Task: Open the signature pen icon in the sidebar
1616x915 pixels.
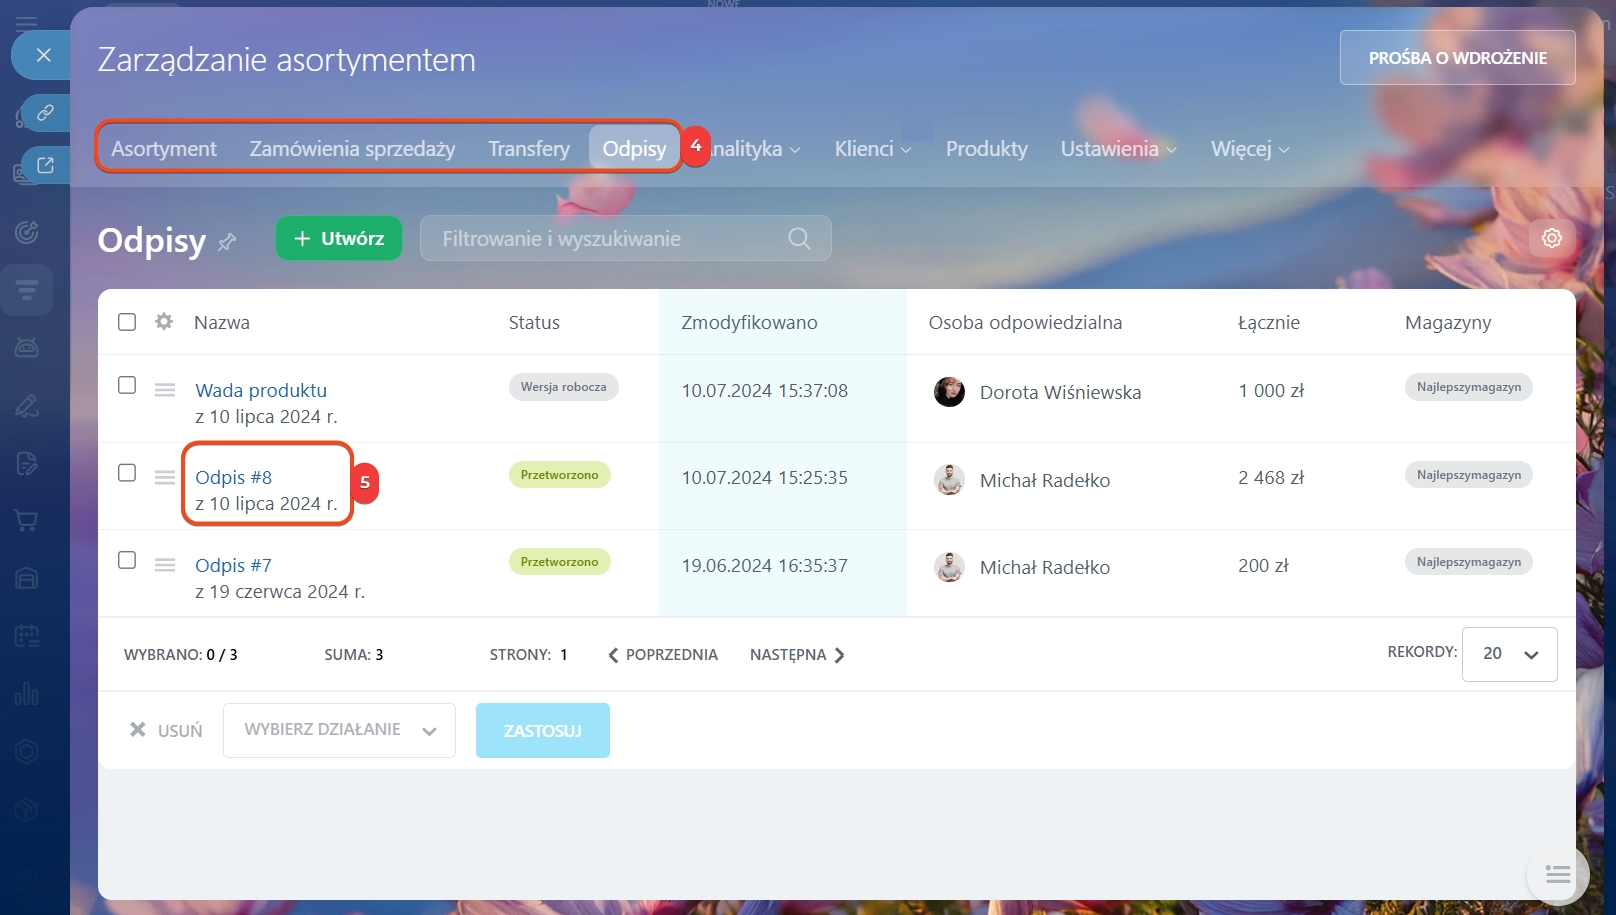Action: tap(27, 405)
